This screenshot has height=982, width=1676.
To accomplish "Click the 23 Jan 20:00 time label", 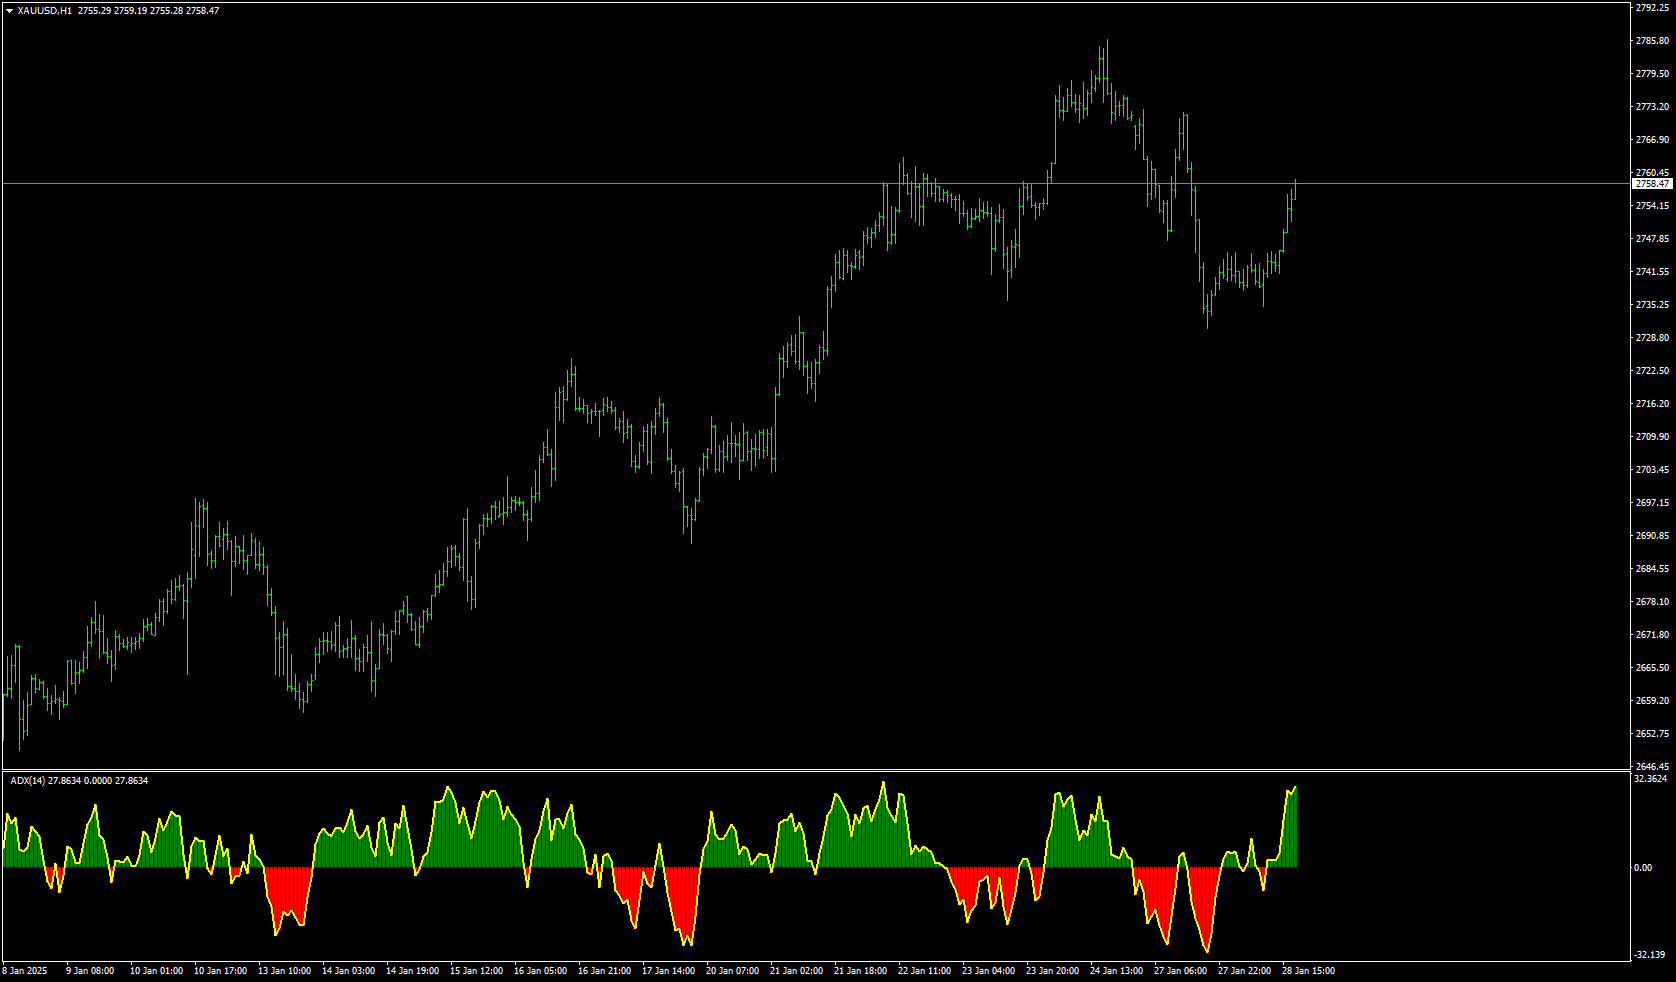I will coord(1052,970).
